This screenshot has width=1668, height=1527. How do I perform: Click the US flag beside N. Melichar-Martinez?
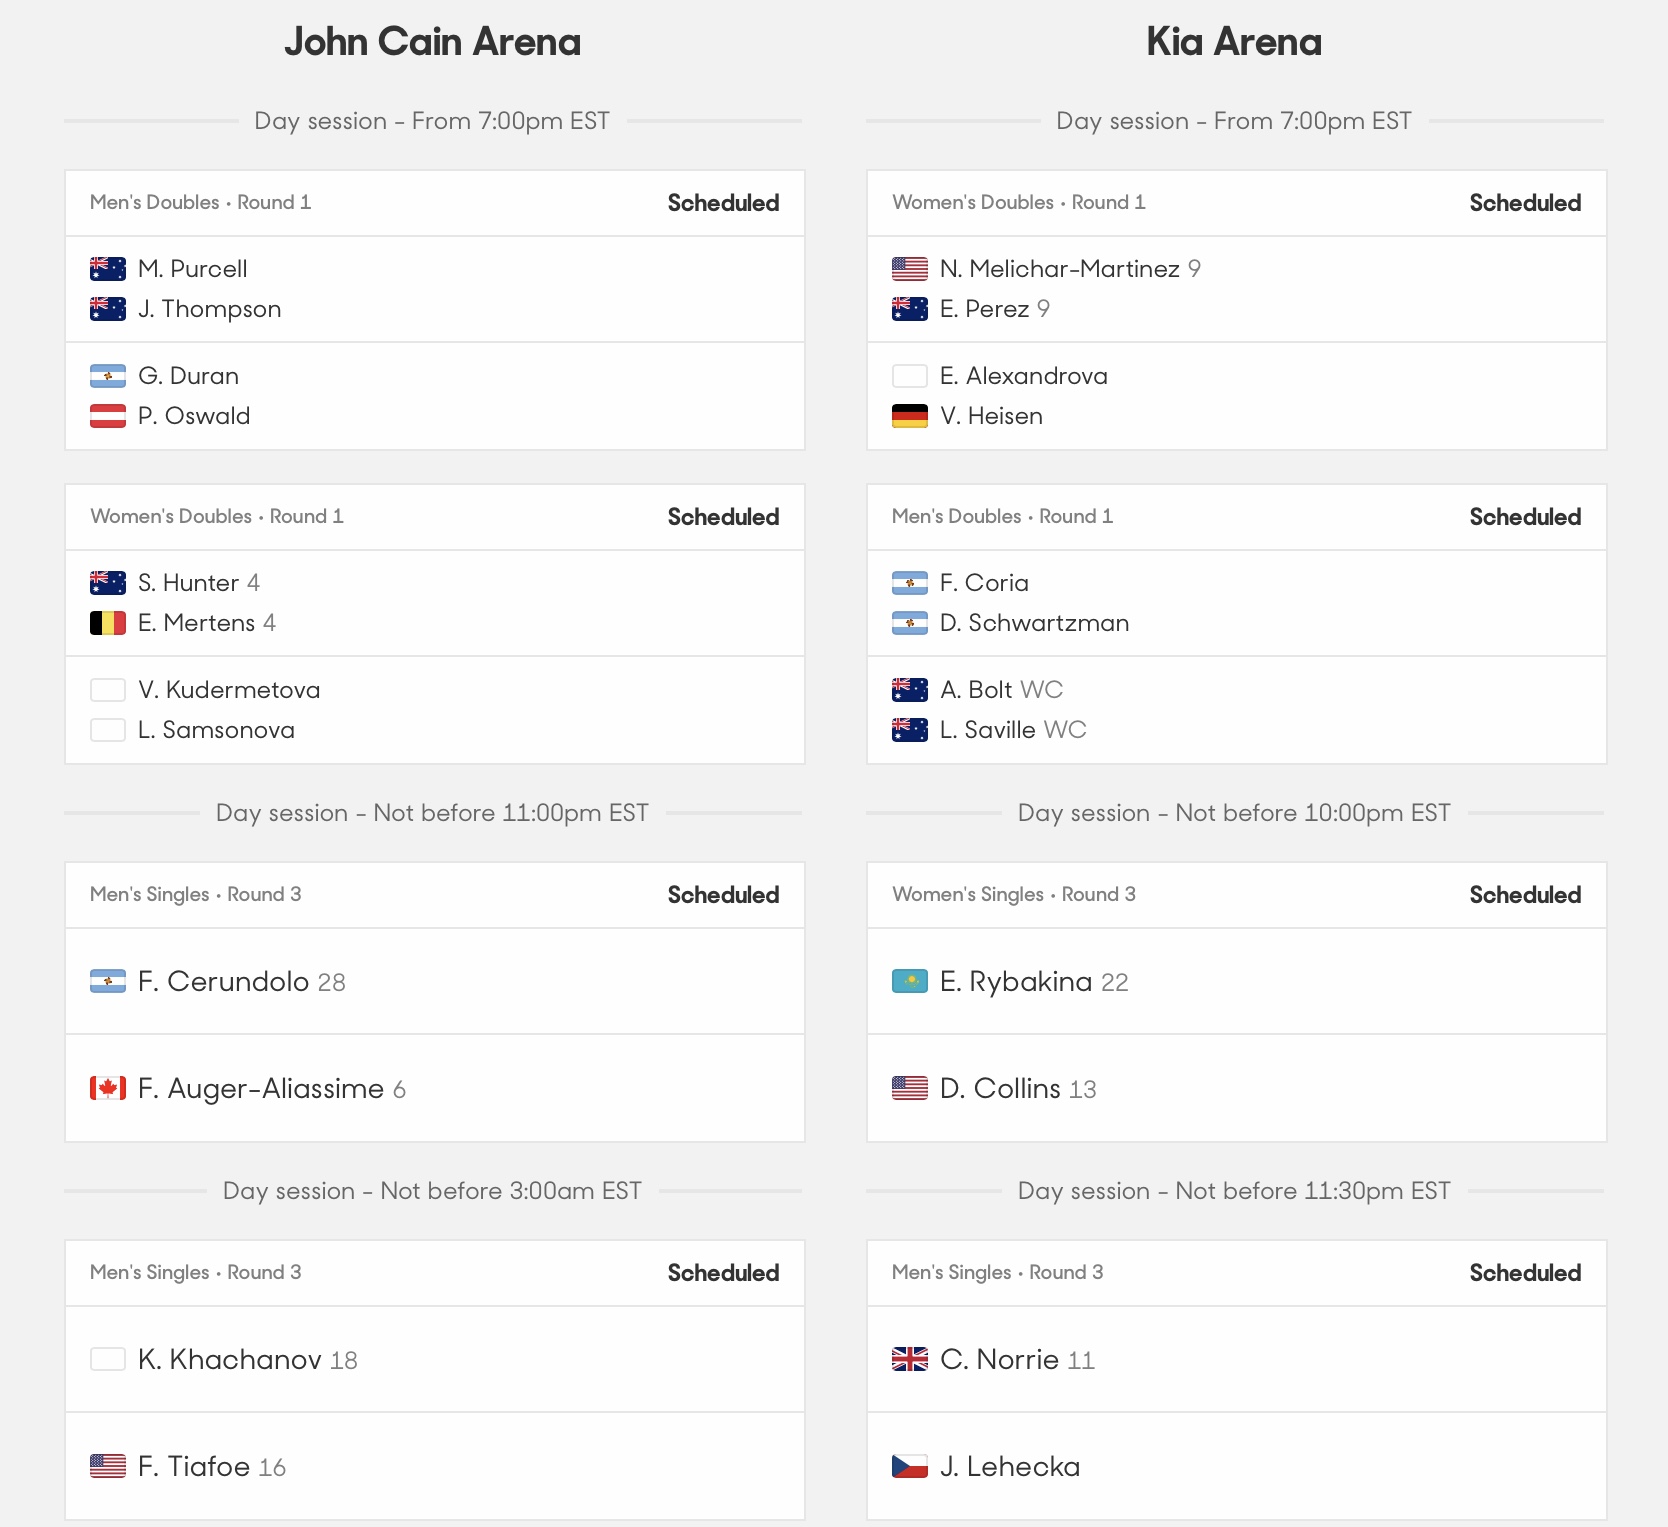click(910, 268)
